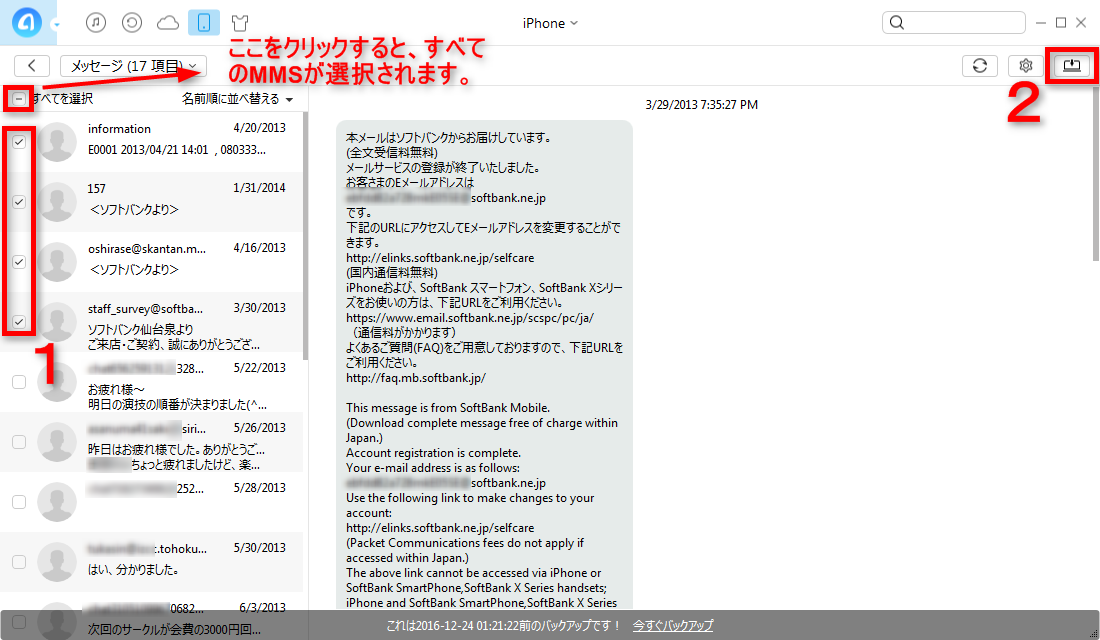Click the 5/30/2013 tohoku contact avatar

pyautogui.click(x=57, y=561)
